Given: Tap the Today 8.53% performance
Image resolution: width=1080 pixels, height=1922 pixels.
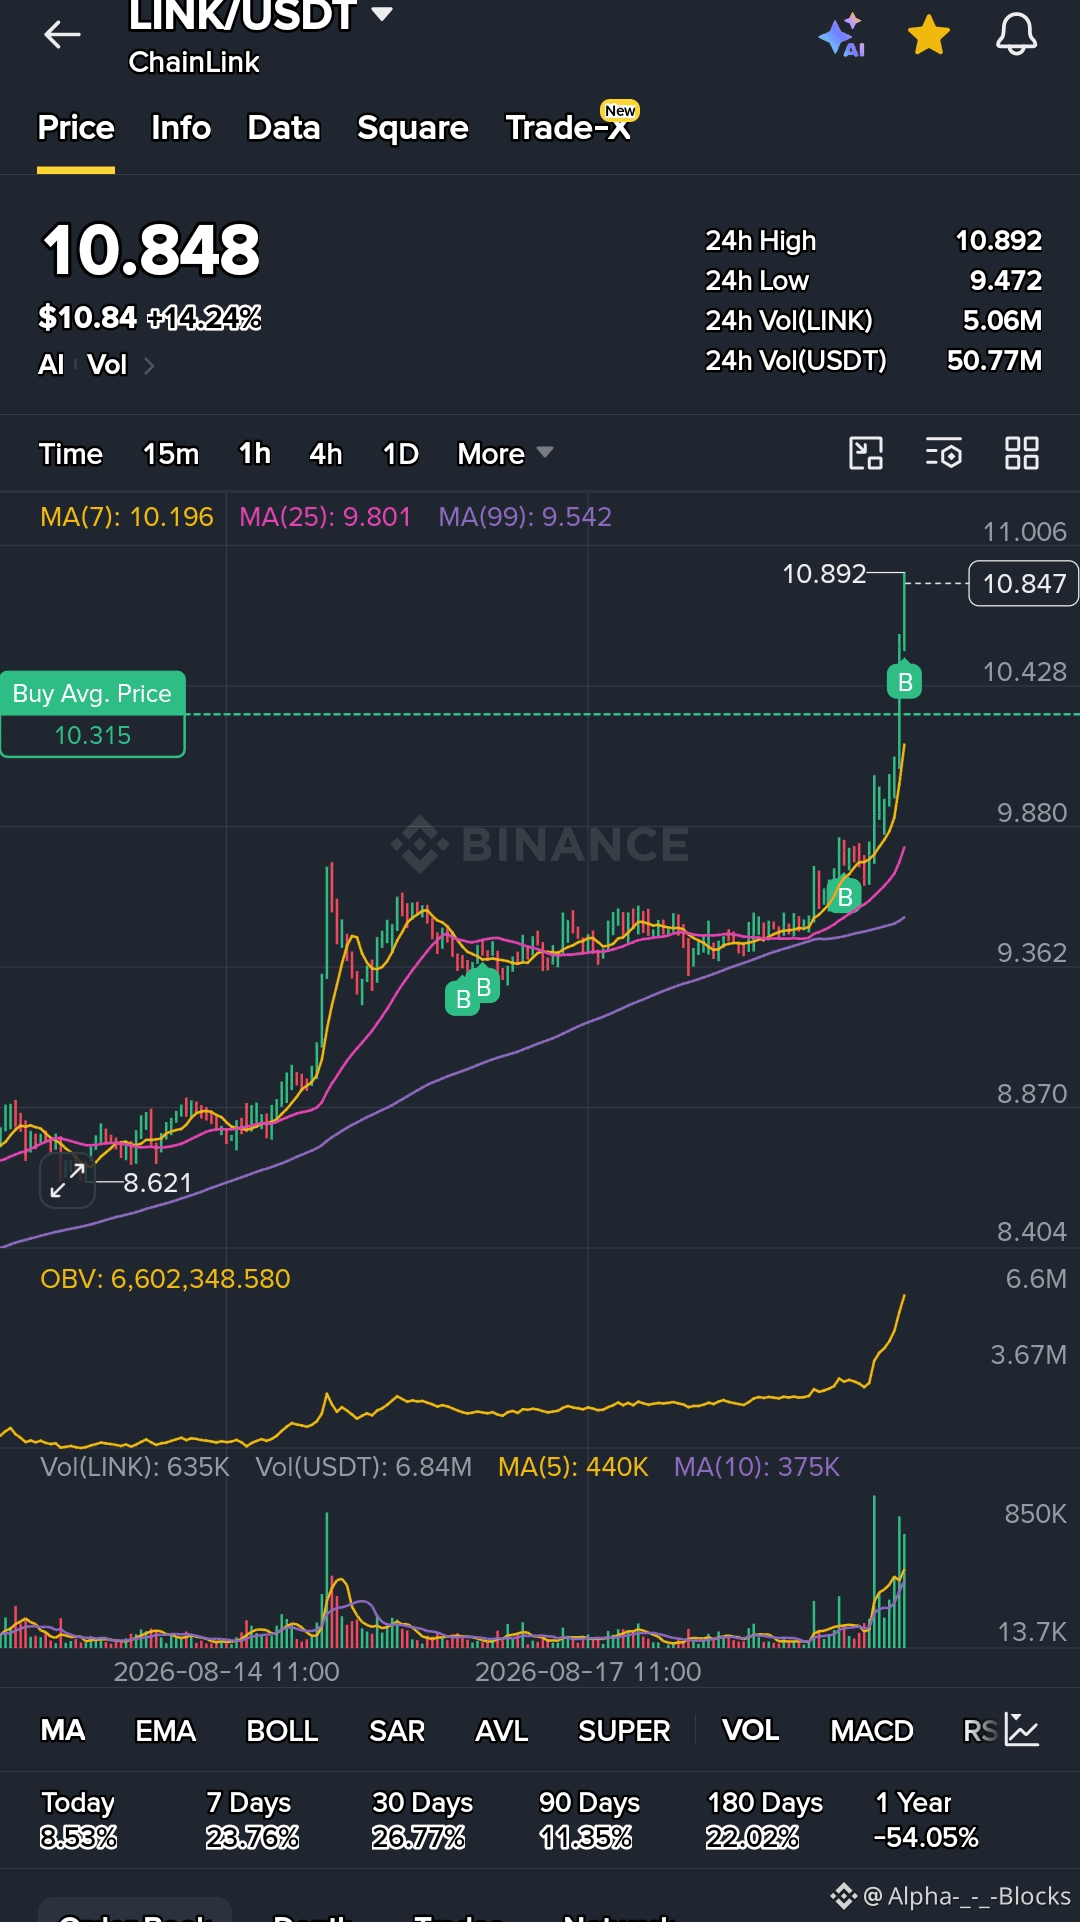Looking at the screenshot, I should pos(78,1819).
